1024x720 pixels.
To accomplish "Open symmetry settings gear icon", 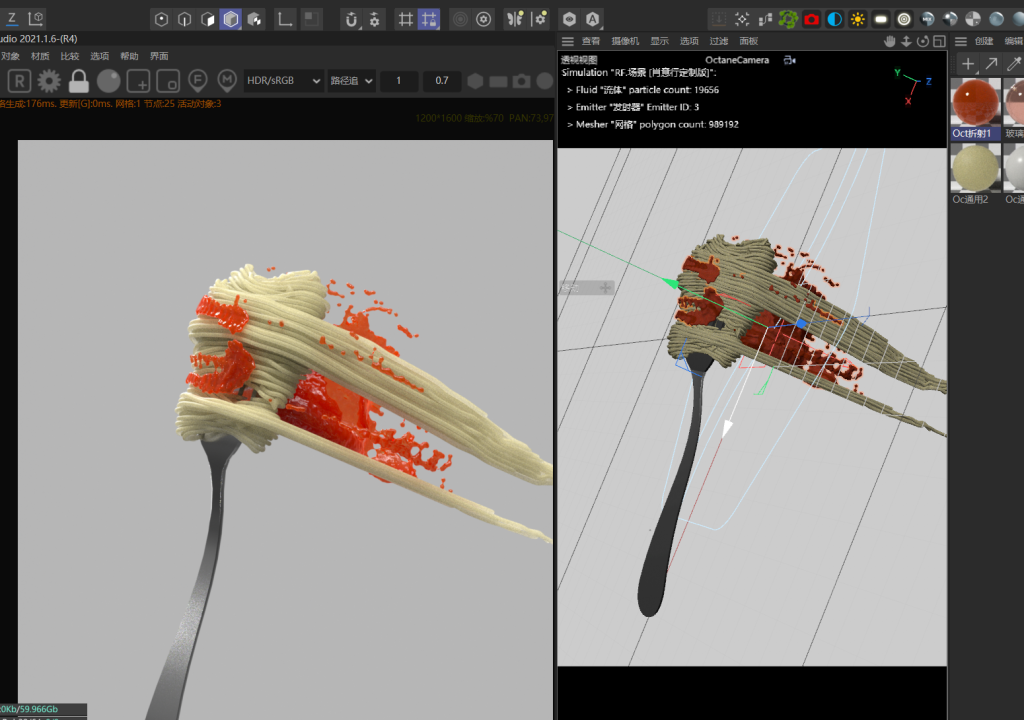I will pyautogui.click(x=539, y=20).
